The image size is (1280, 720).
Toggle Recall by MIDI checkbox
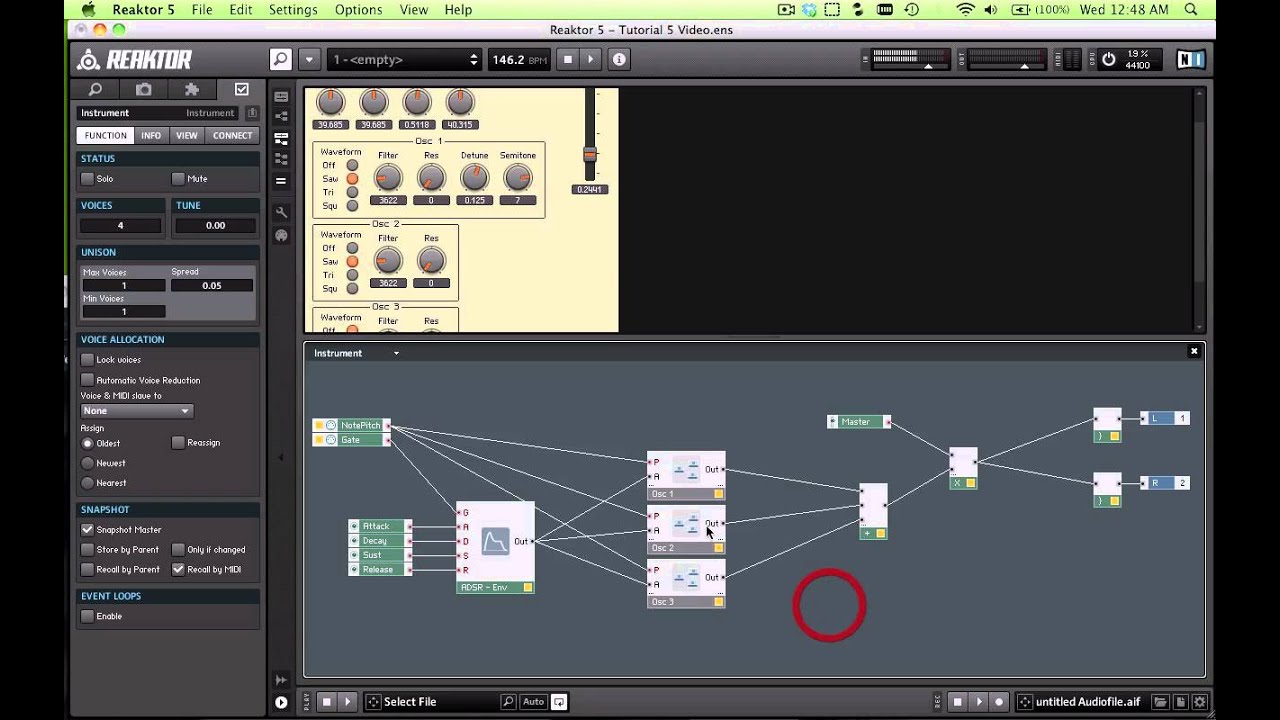click(178, 569)
